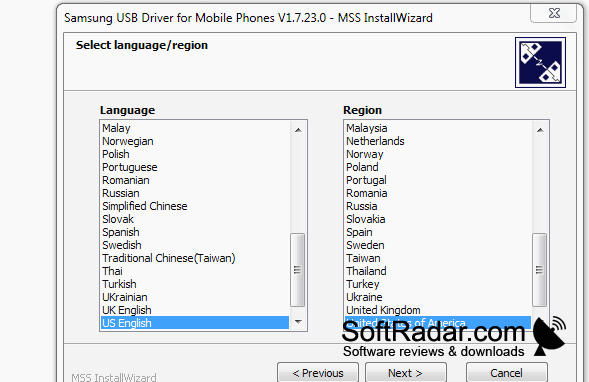The height and width of the screenshot is (382, 589).
Task: Click Region list scroll up arrow
Action: 540,130
